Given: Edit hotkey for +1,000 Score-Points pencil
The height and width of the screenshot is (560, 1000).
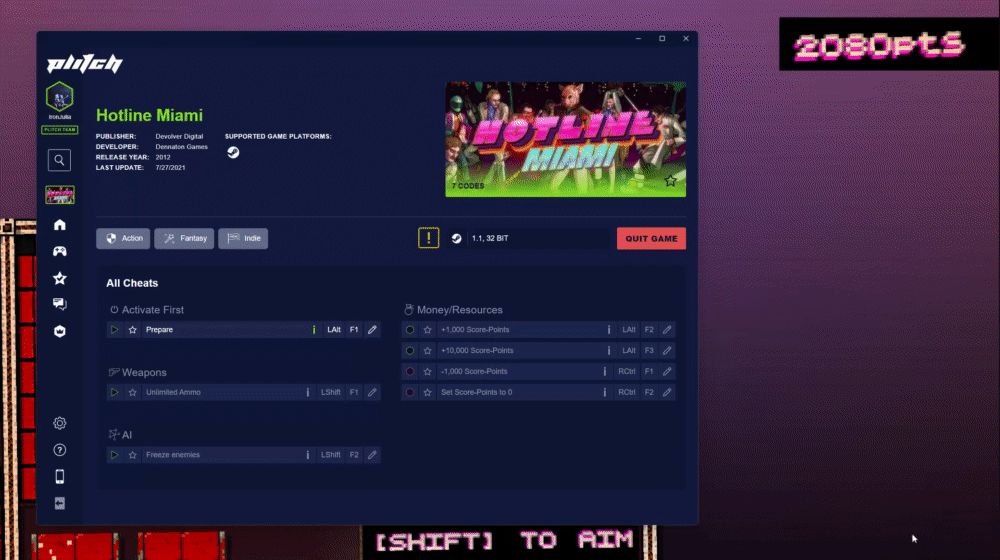Looking at the screenshot, I should [x=667, y=330].
